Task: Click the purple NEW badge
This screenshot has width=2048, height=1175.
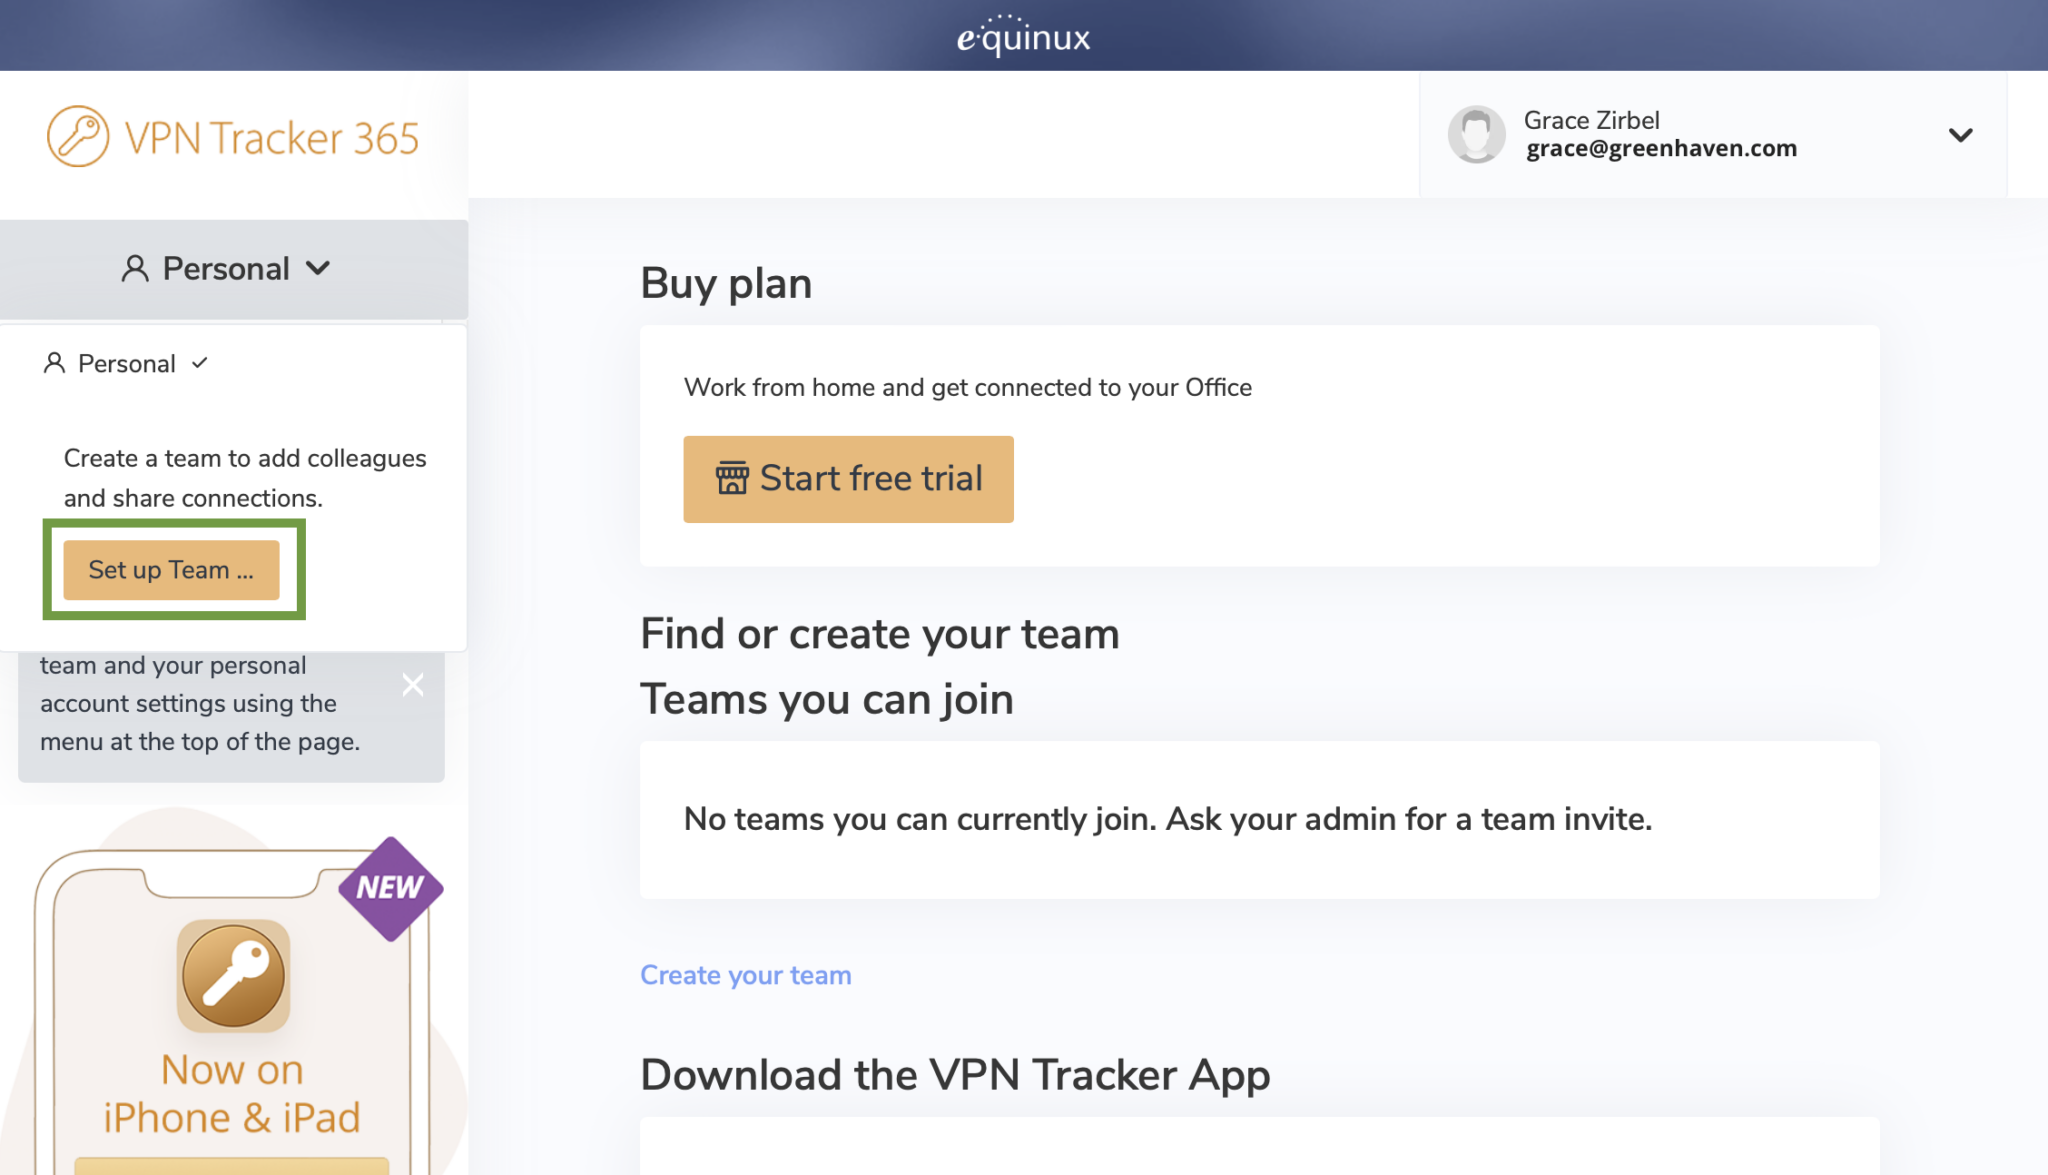Action: tap(390, 886)
